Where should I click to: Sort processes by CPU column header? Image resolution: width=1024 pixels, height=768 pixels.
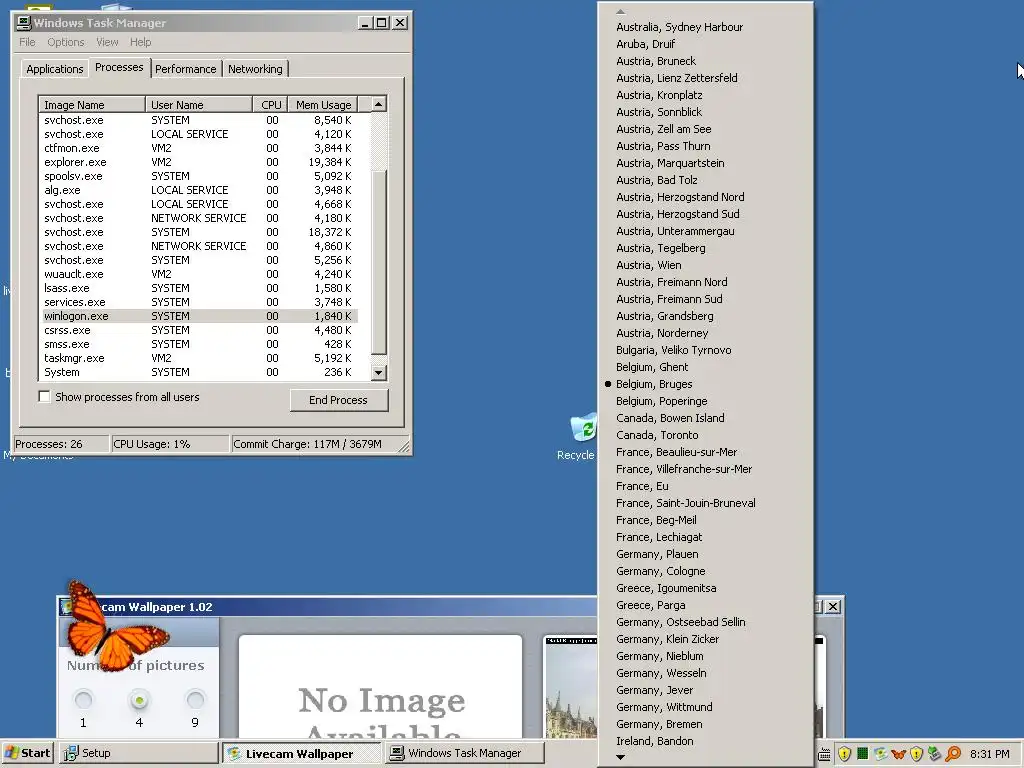tap(270, 104)
